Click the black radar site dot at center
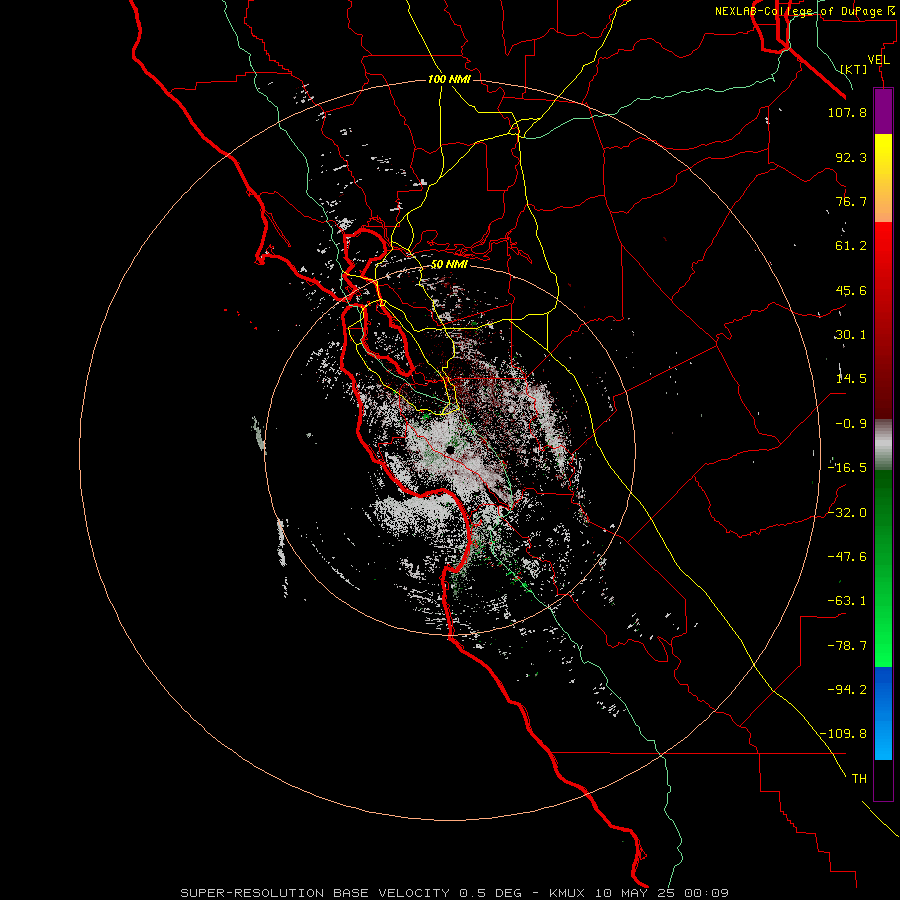 click(x=451, y=450)
